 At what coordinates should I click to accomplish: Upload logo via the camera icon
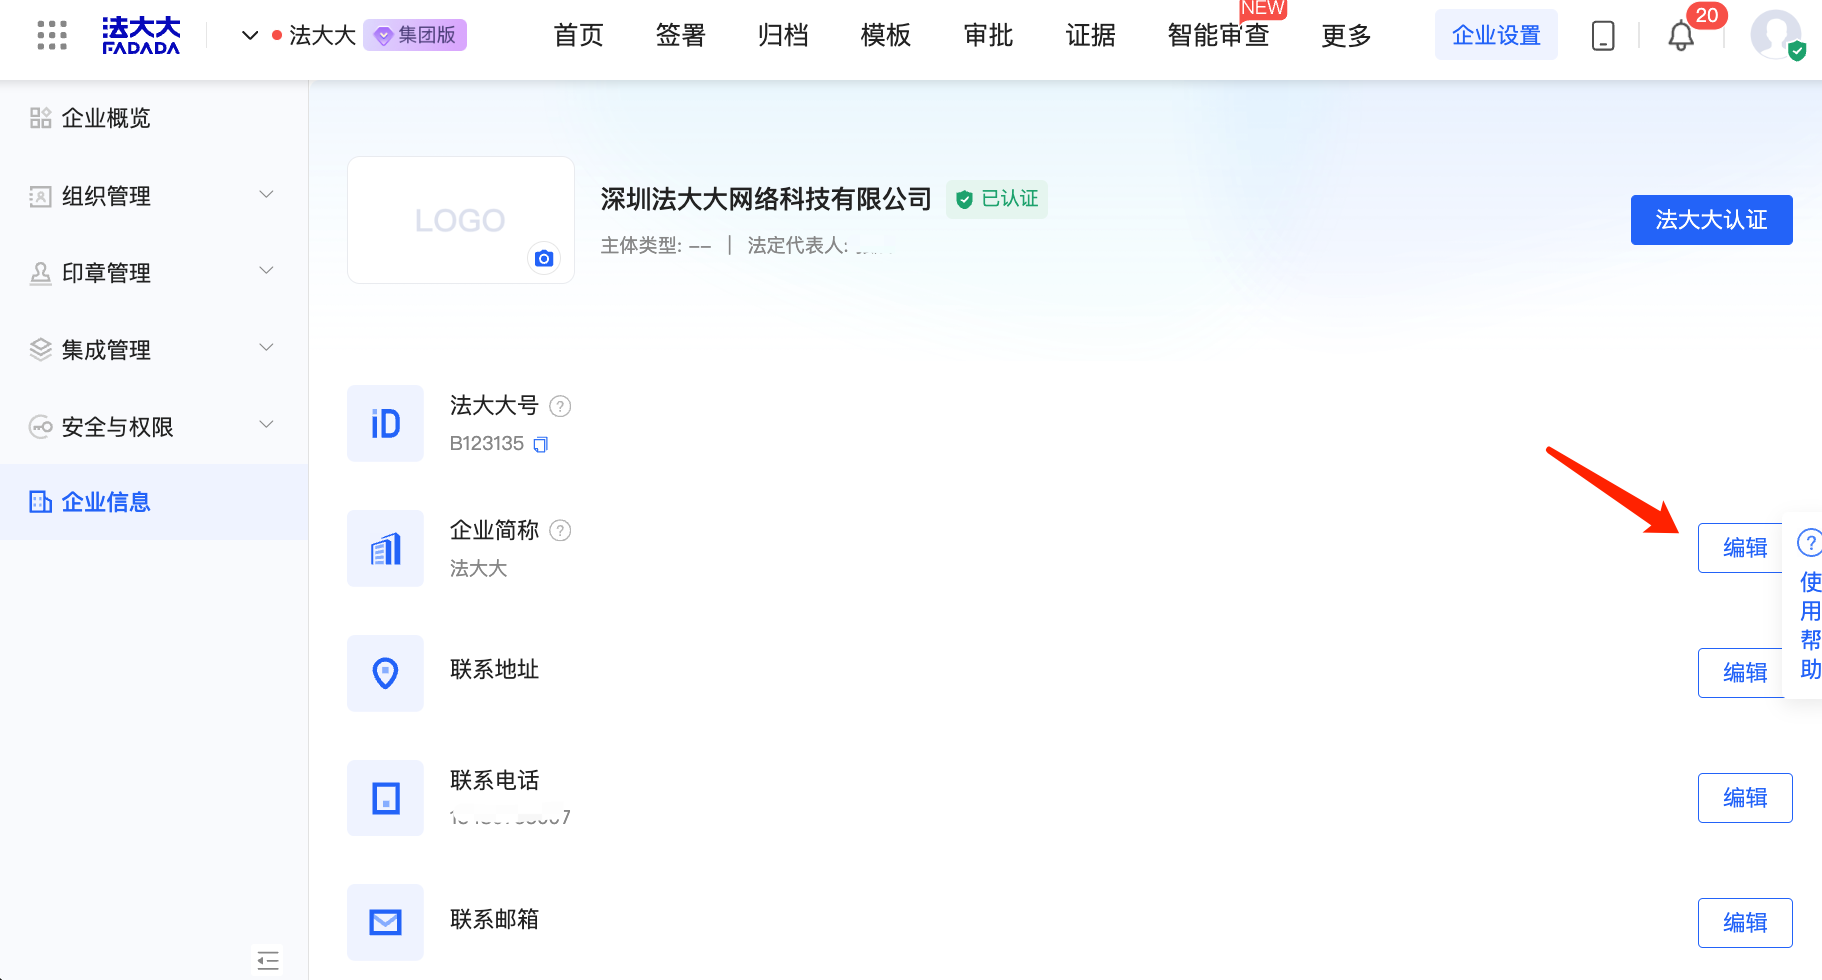pyautogui.click(x=543, y=258)
